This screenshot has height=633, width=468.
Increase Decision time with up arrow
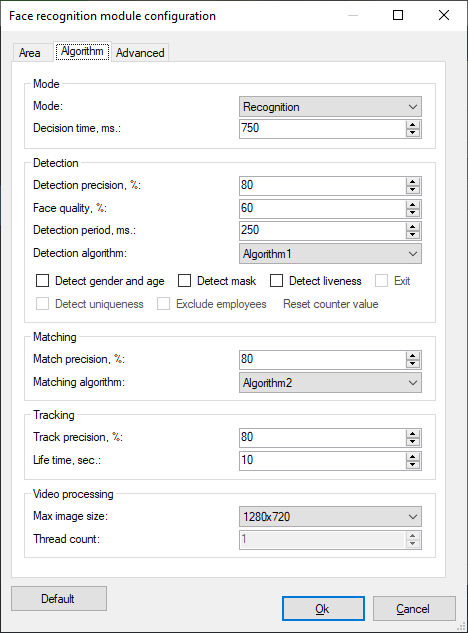(x=412, y=125)
